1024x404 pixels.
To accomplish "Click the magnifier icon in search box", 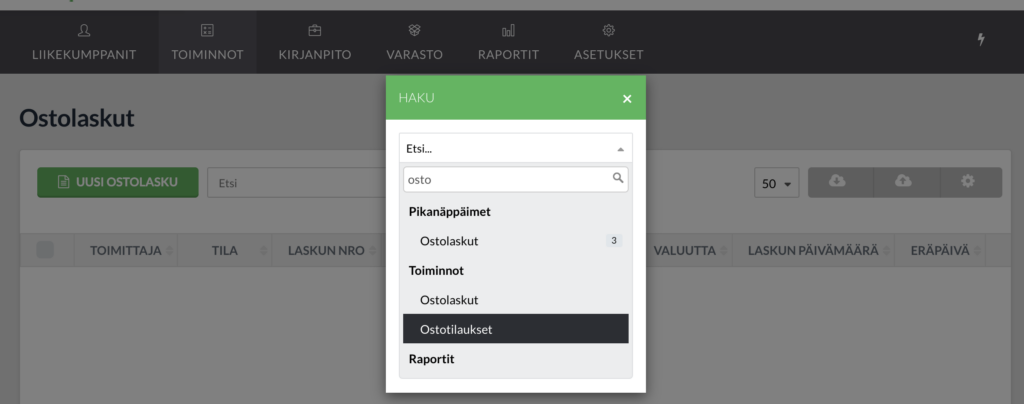I will [618, 178].
